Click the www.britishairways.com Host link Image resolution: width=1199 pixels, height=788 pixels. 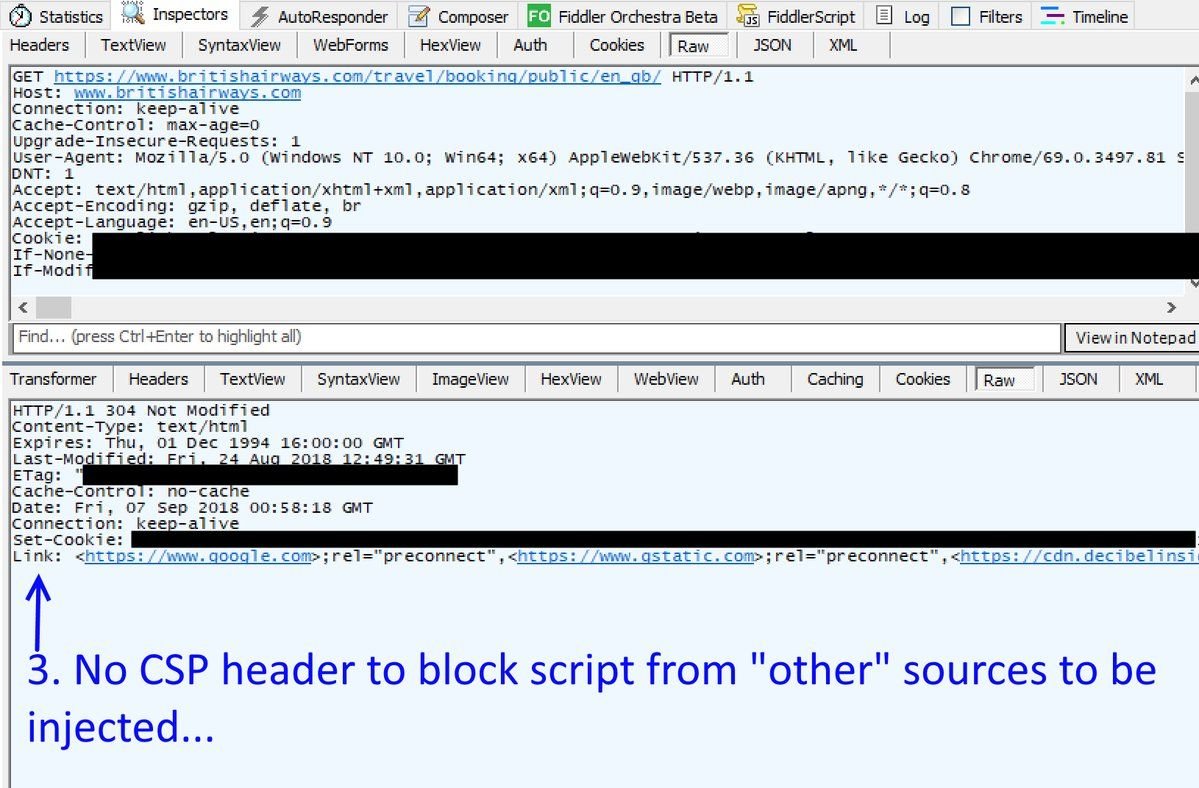point(187,92)
